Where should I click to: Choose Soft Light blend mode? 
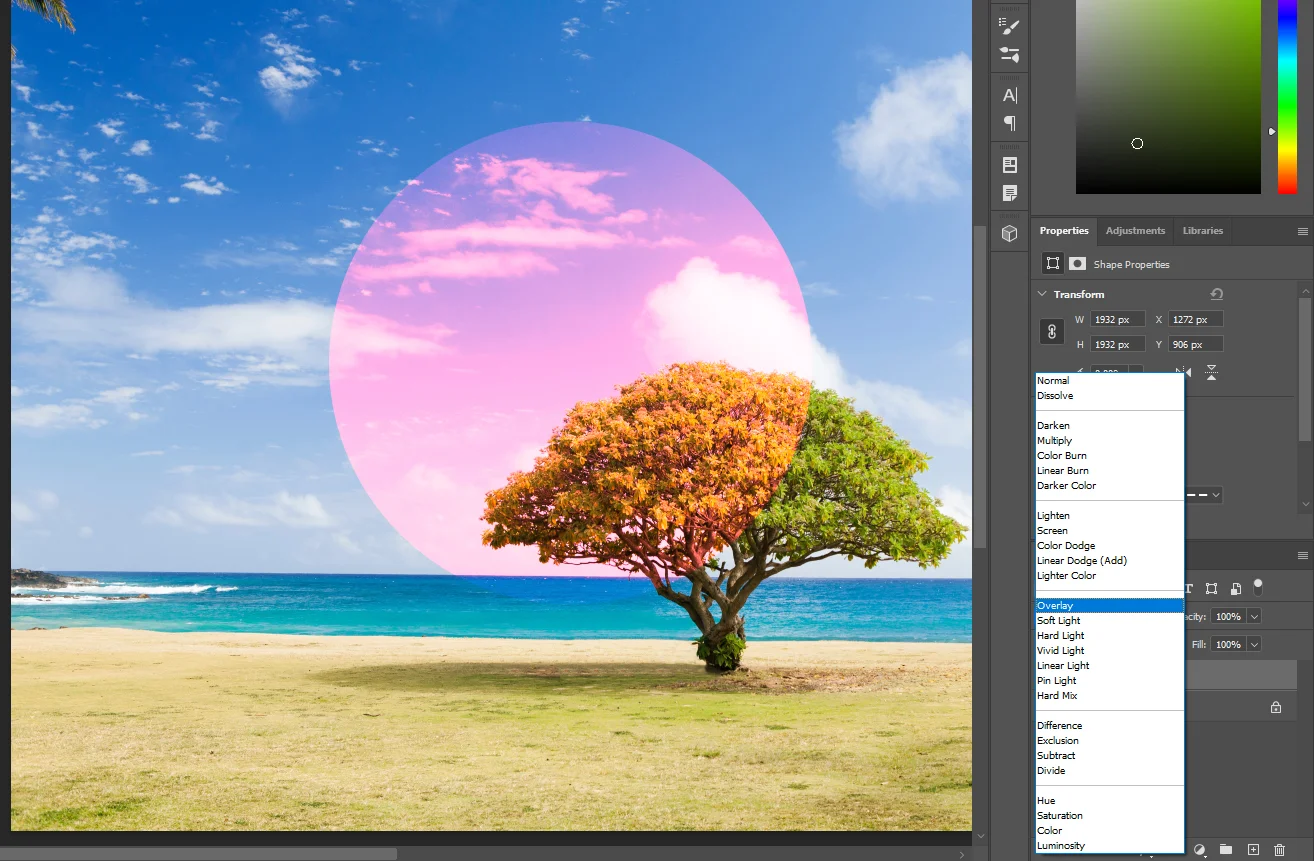tap(1058, 621)
